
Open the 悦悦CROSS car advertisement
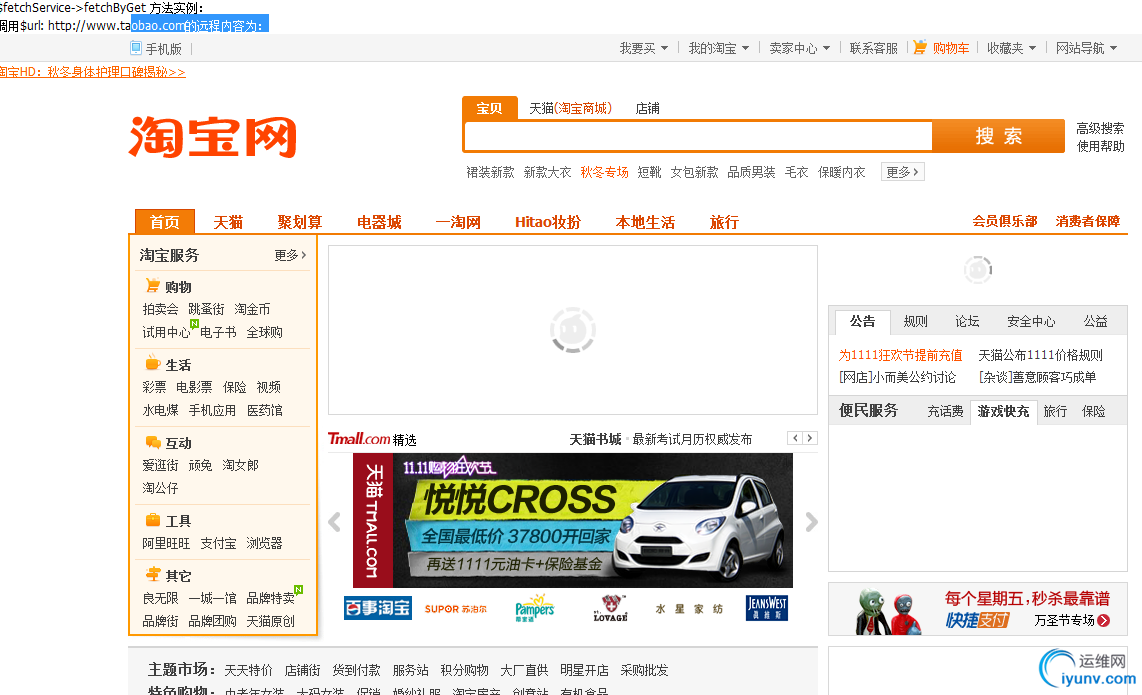572,520
